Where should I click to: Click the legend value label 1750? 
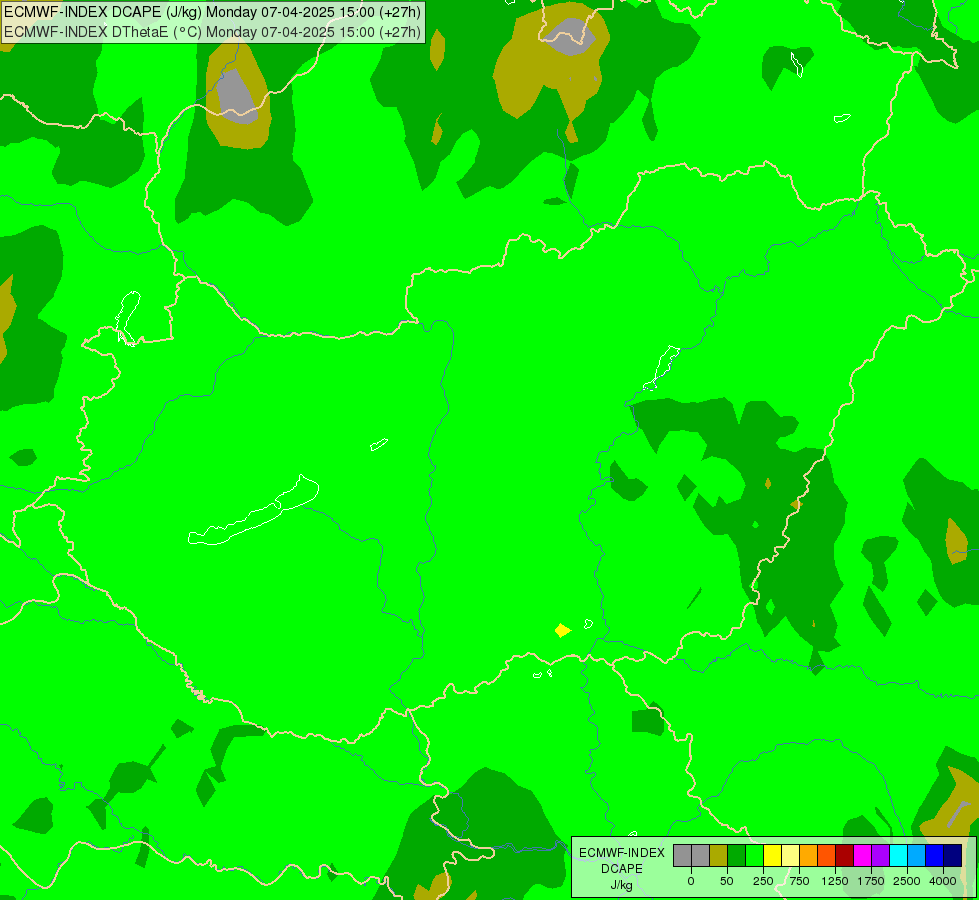pos(871,881)
